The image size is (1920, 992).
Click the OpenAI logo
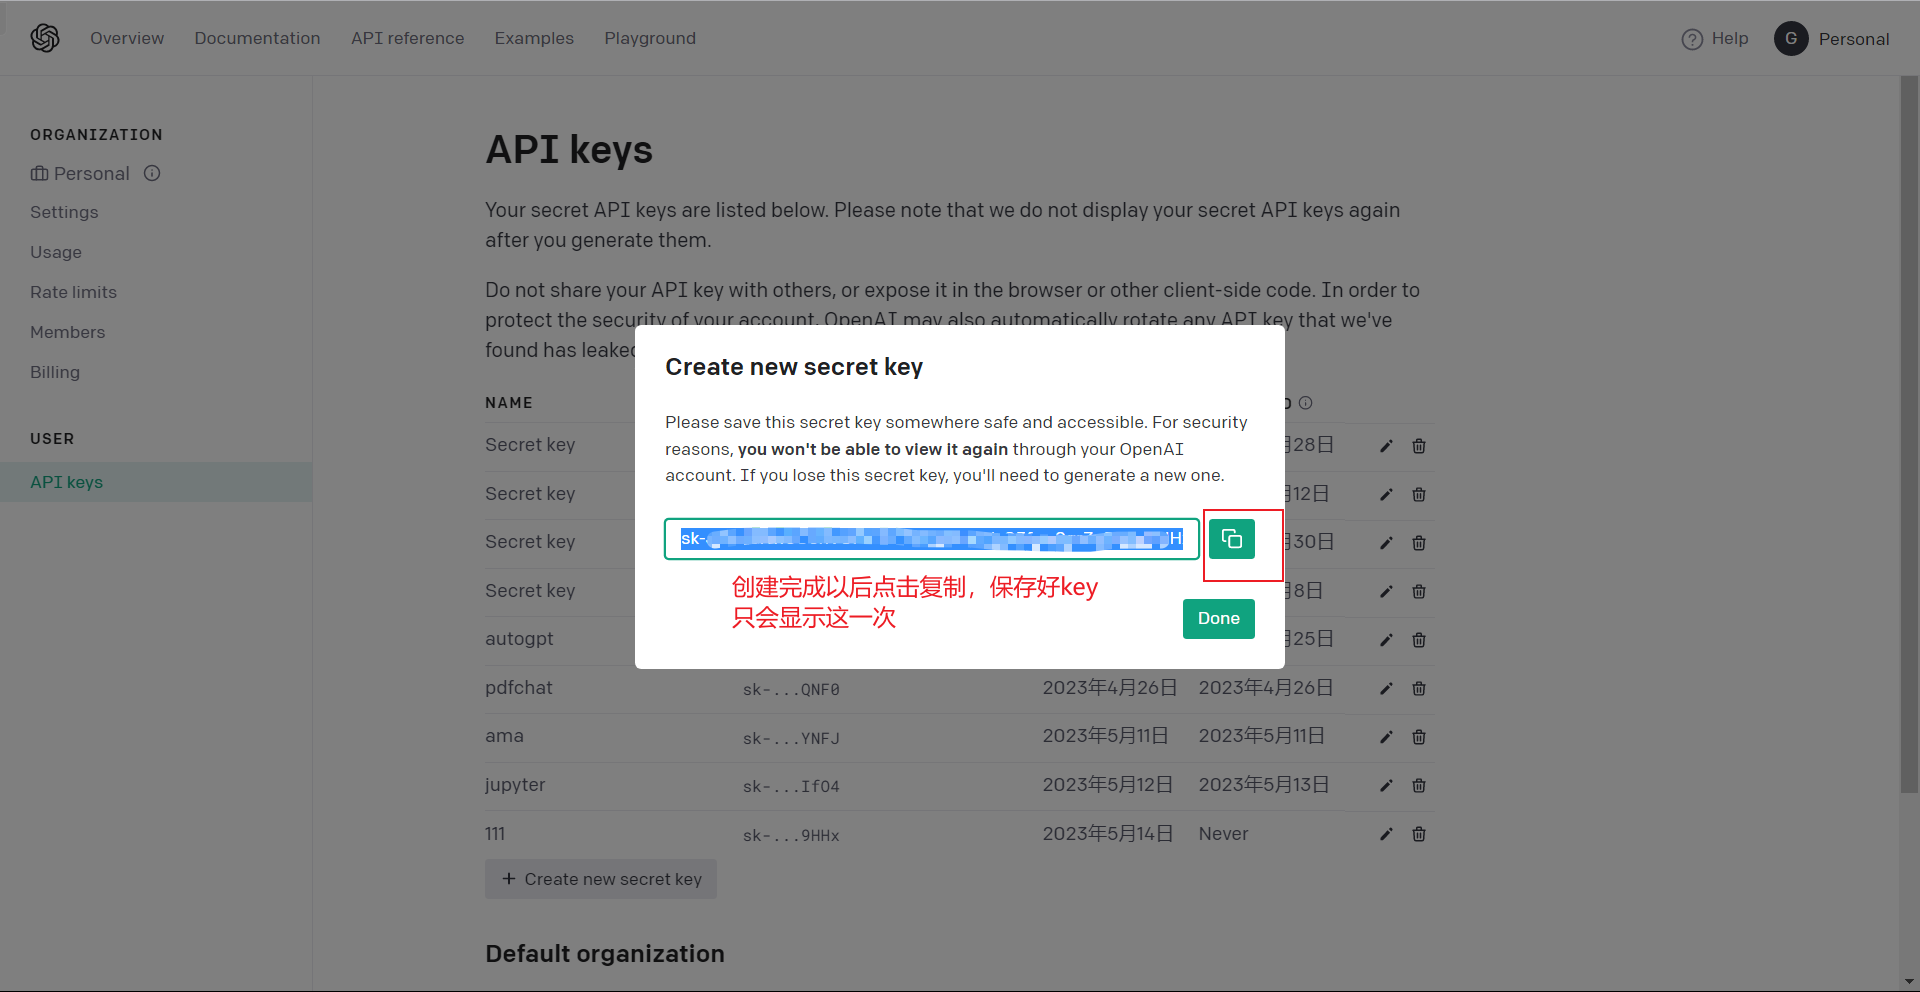45,38
